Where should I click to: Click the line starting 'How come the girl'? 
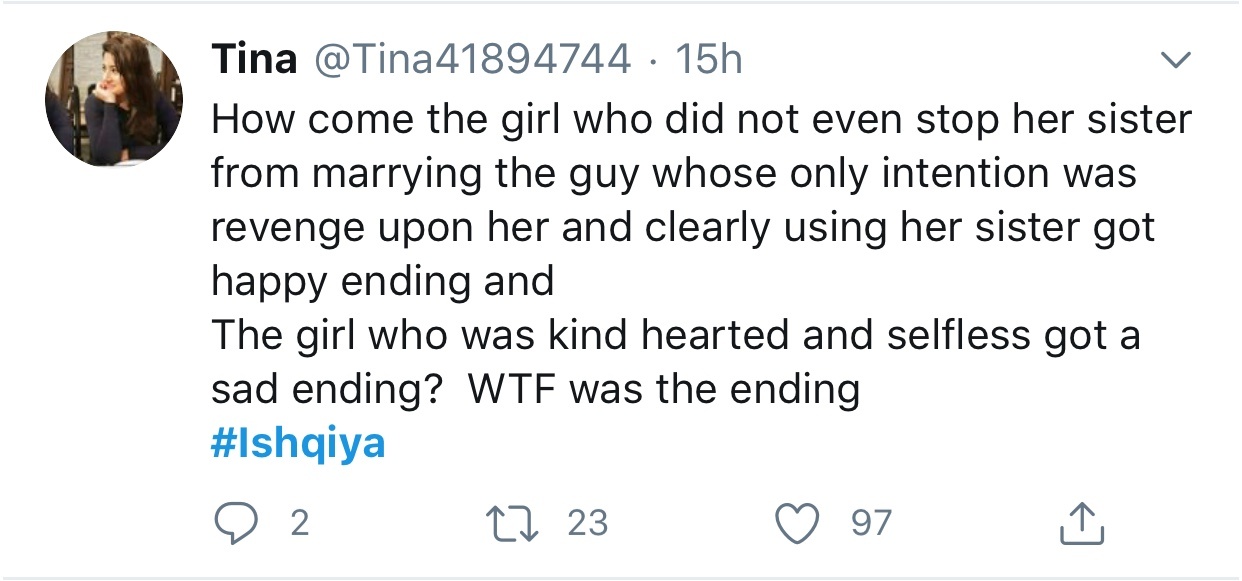click(x=701, y=120)
